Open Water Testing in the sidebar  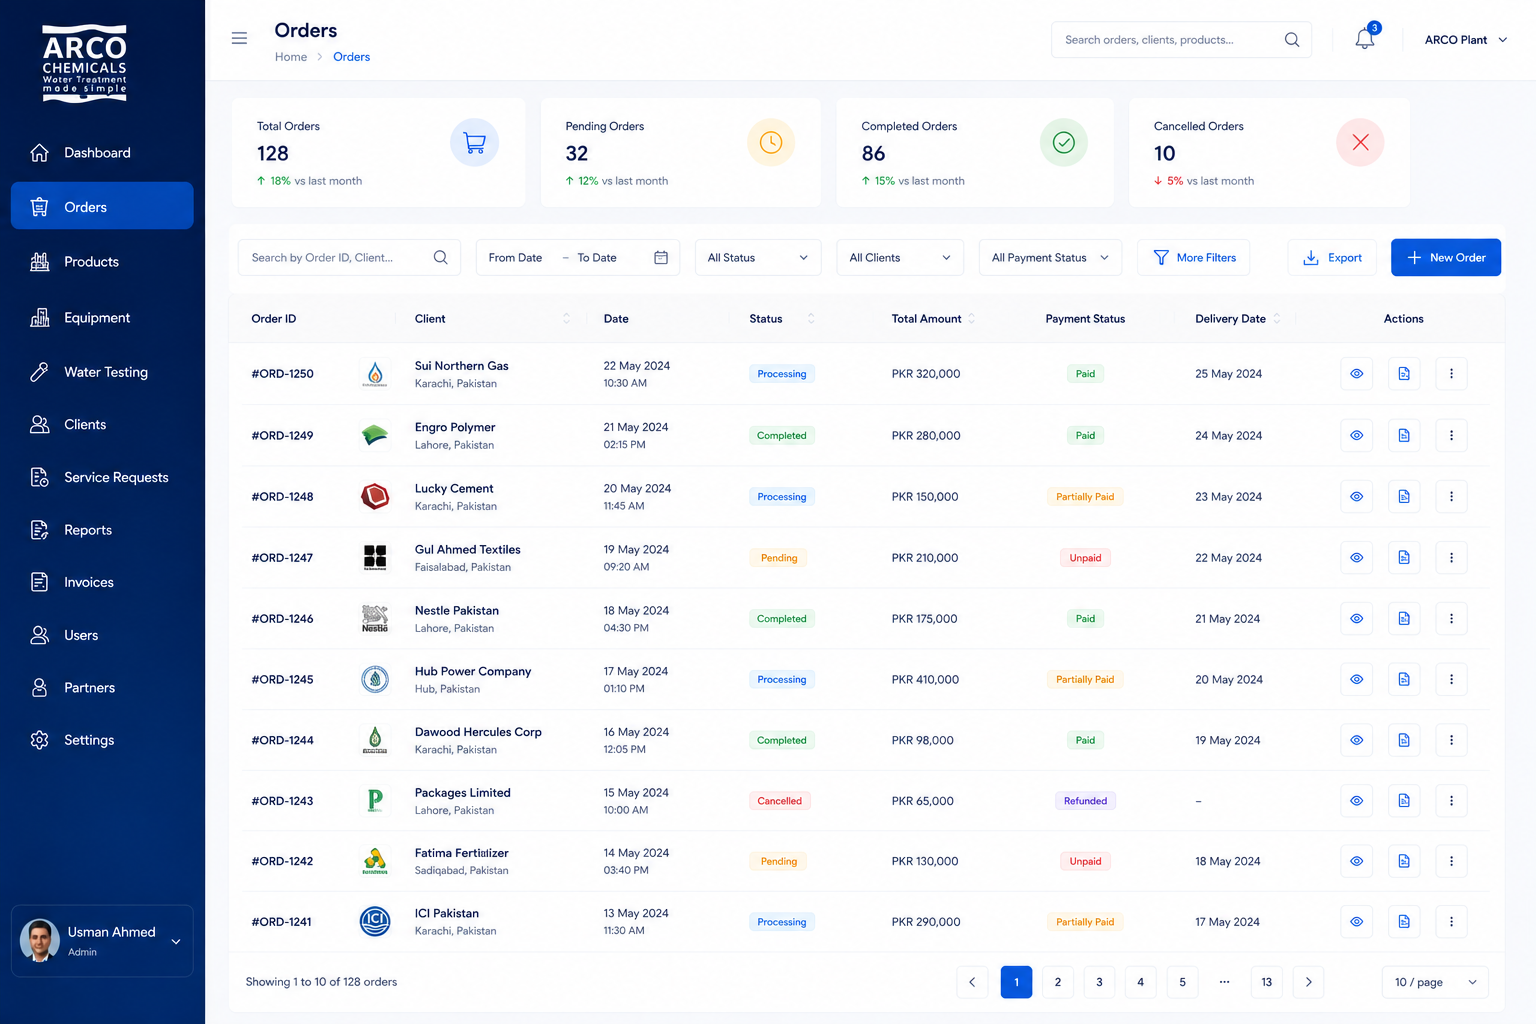pos(102,372)
